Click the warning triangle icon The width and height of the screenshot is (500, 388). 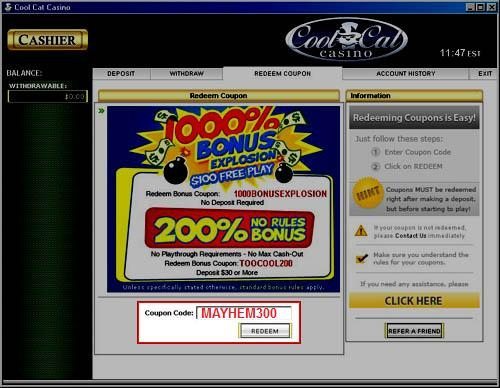[x=361, y=231]
